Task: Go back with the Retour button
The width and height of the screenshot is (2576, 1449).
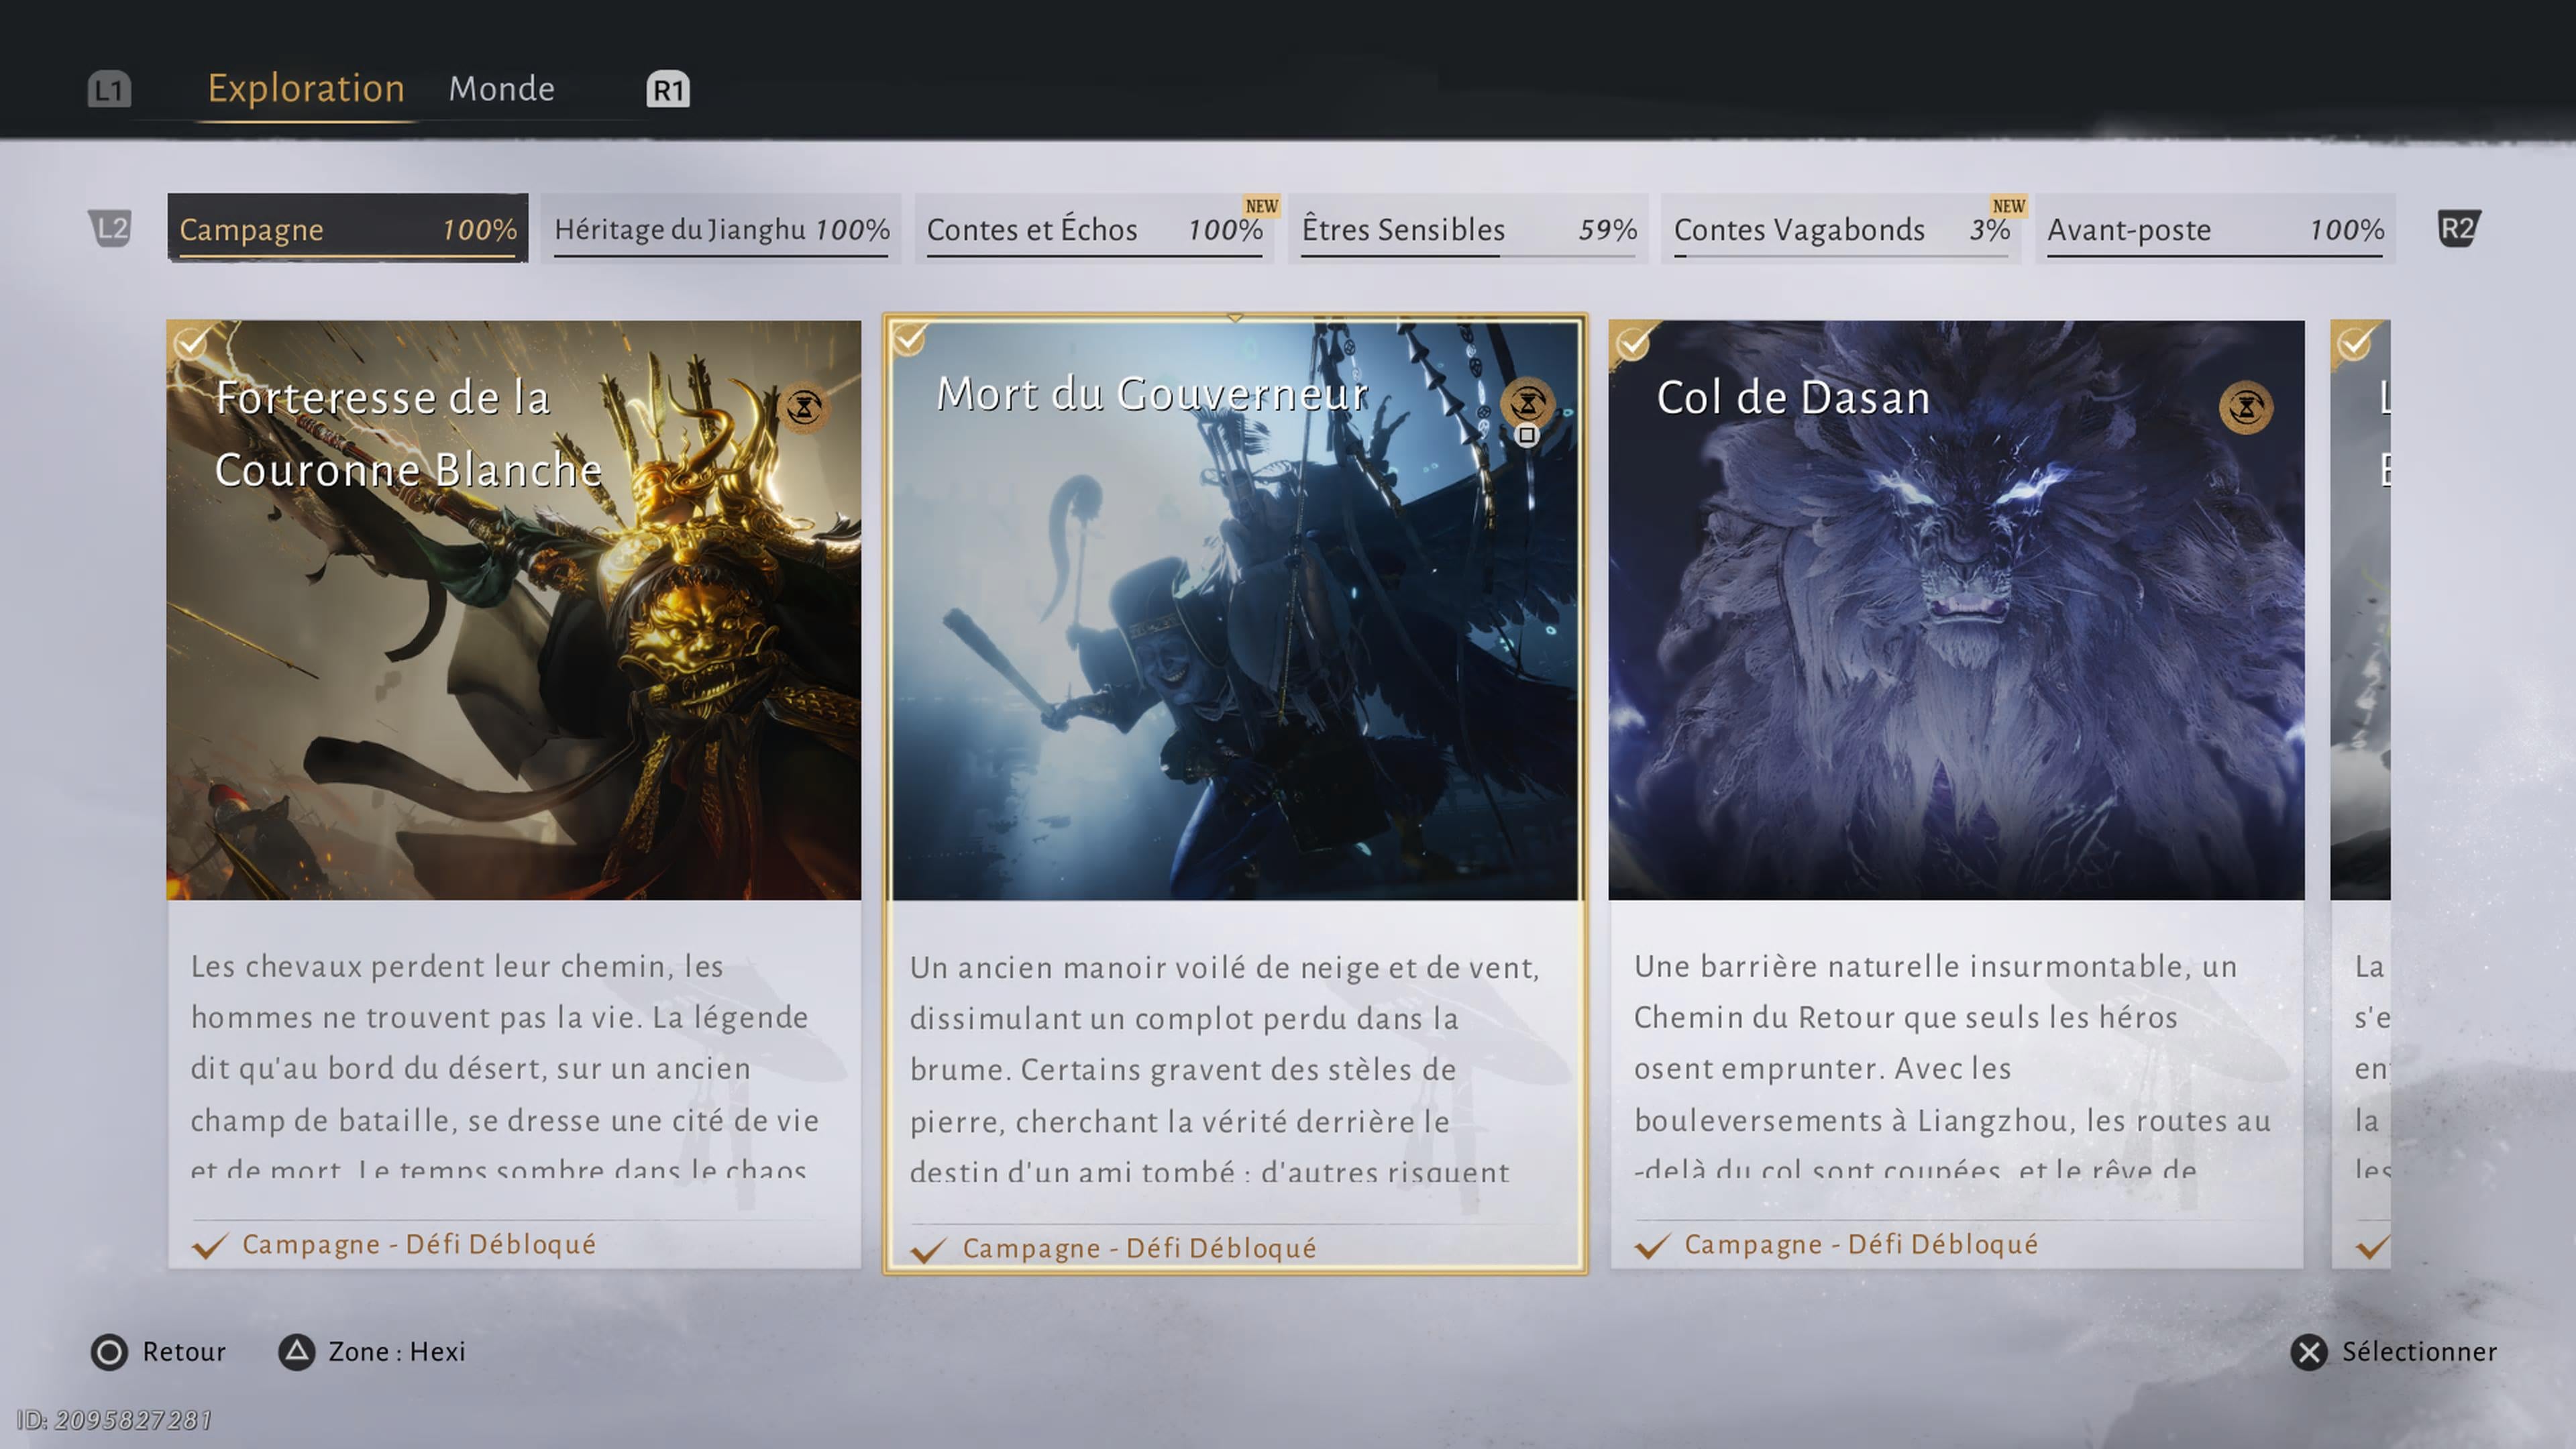Action: [158, 1352]
